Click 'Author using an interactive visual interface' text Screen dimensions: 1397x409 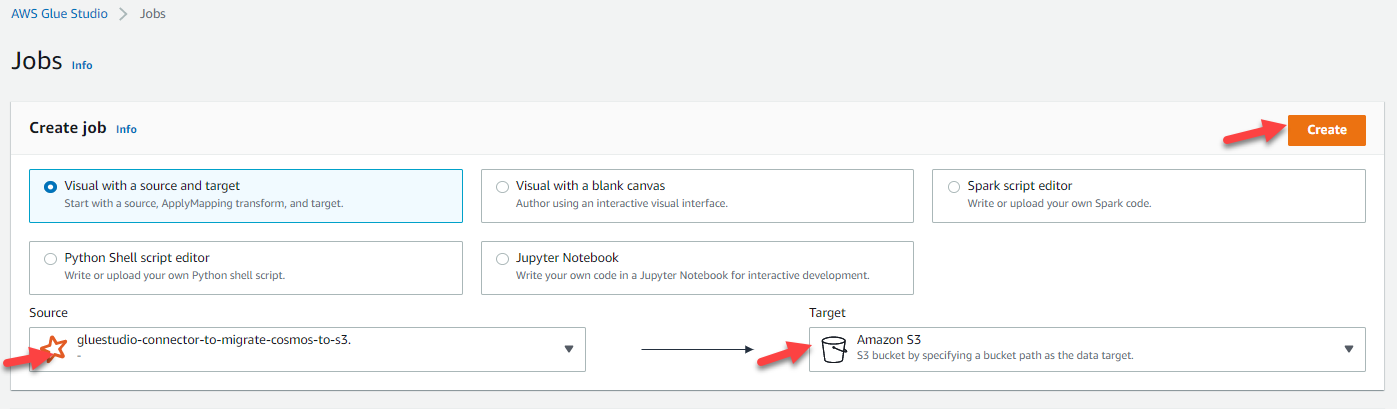pyautogui.click(x=621, y=203)
